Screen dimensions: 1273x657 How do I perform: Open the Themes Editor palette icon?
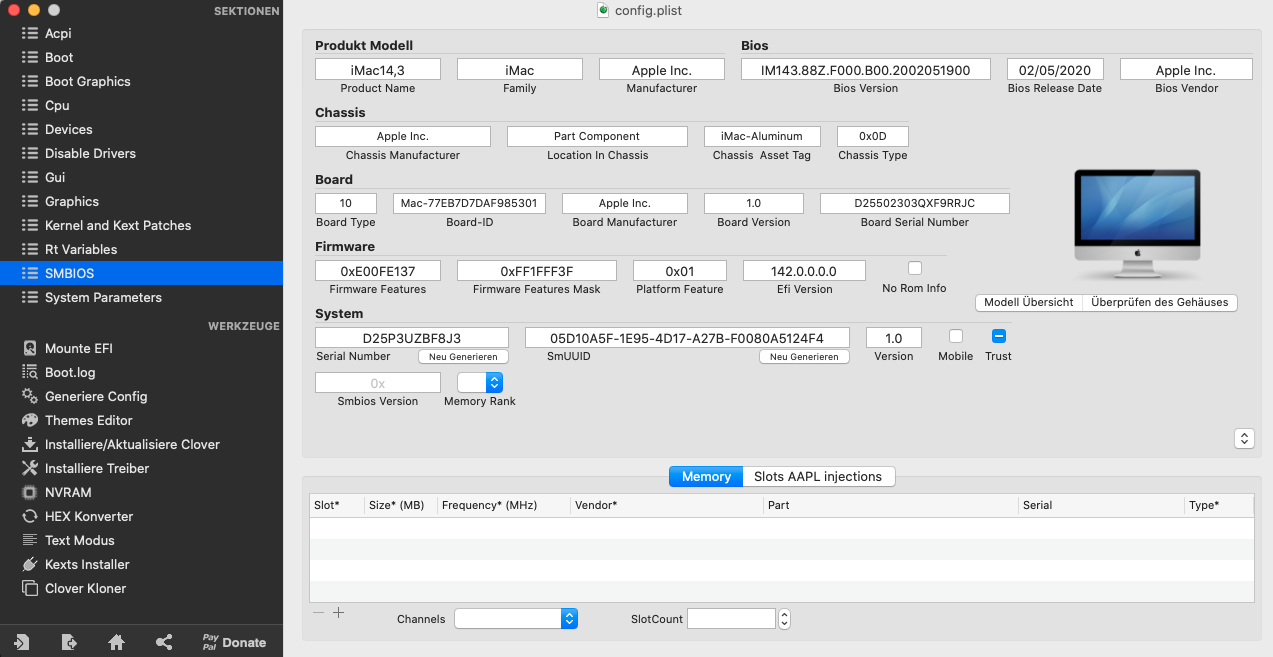(29, 421)
